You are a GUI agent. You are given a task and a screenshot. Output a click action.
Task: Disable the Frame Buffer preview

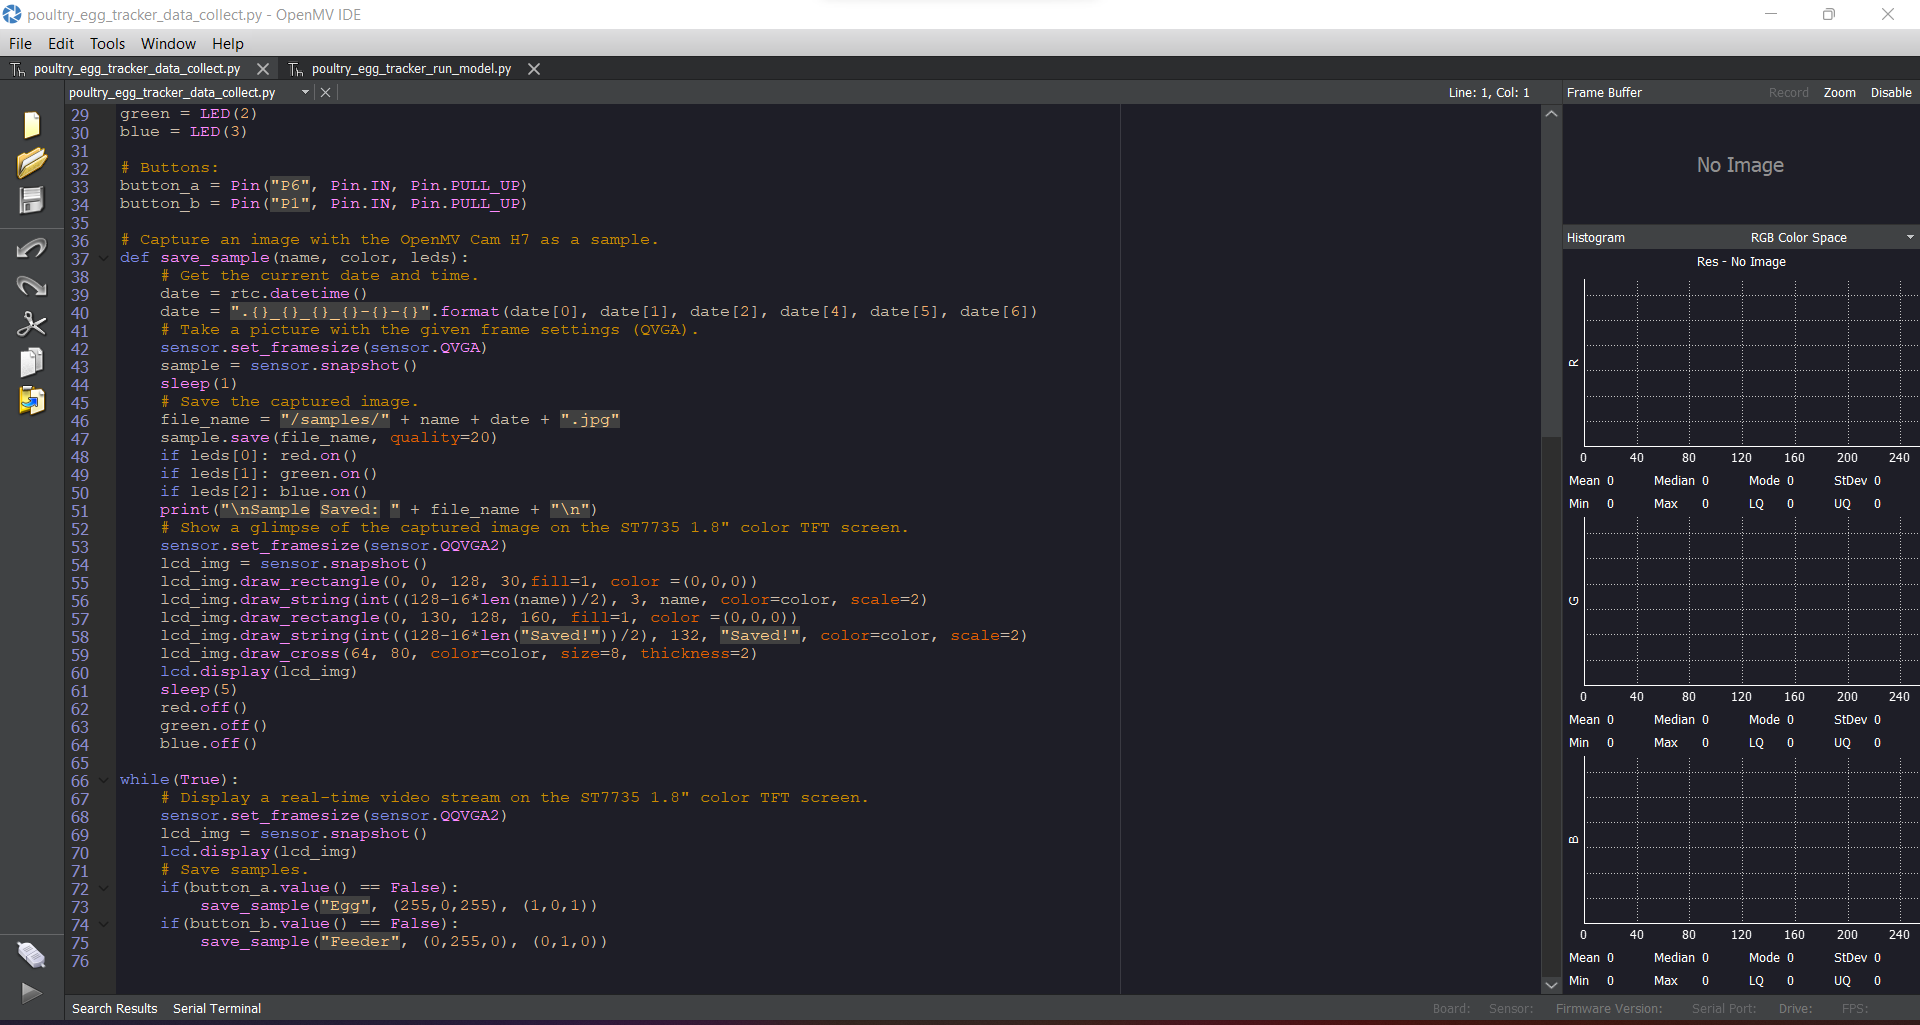click(1890, 92)
